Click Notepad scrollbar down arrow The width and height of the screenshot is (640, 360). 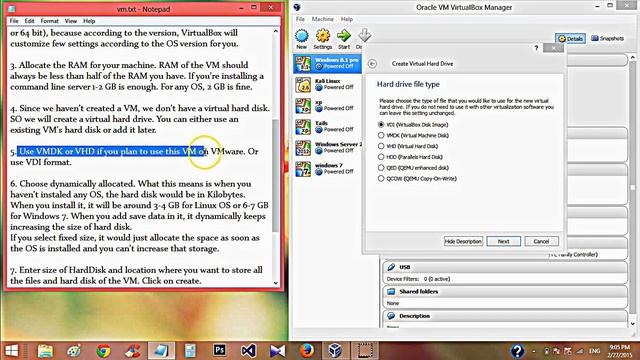click(x=276, y=282)
